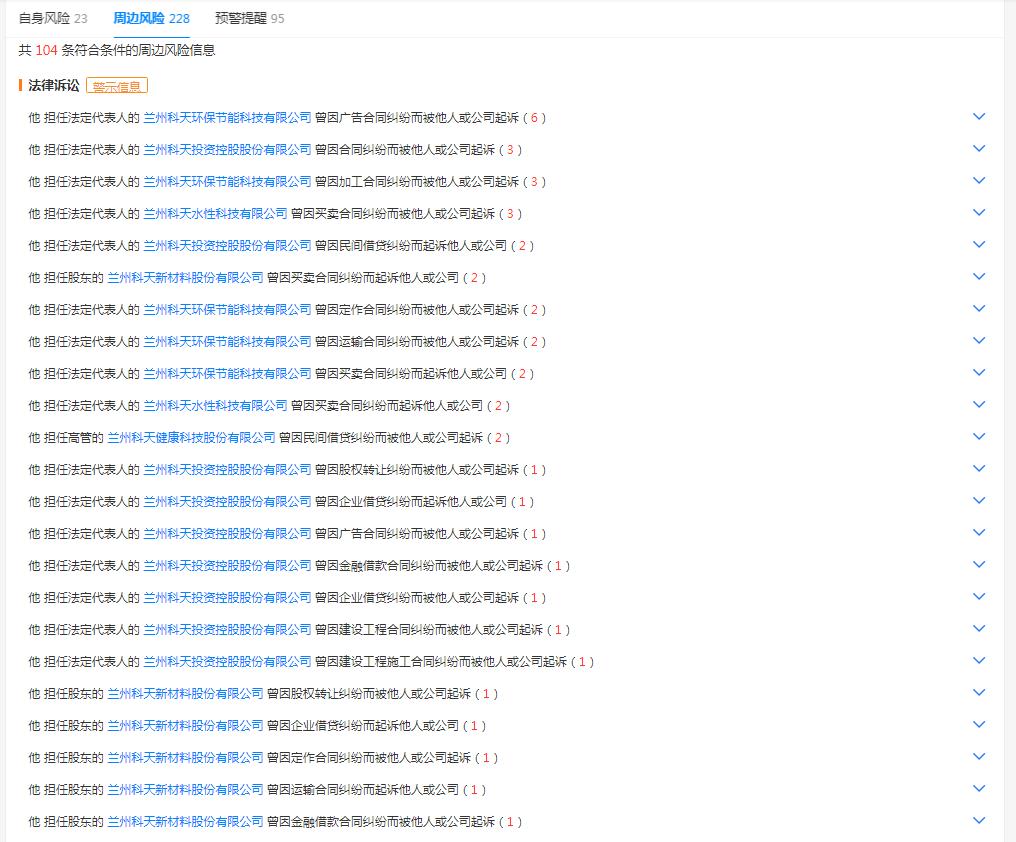Click the 警示信息 tag button
The height and width of the screenshot is (842, 1016).
117,86
